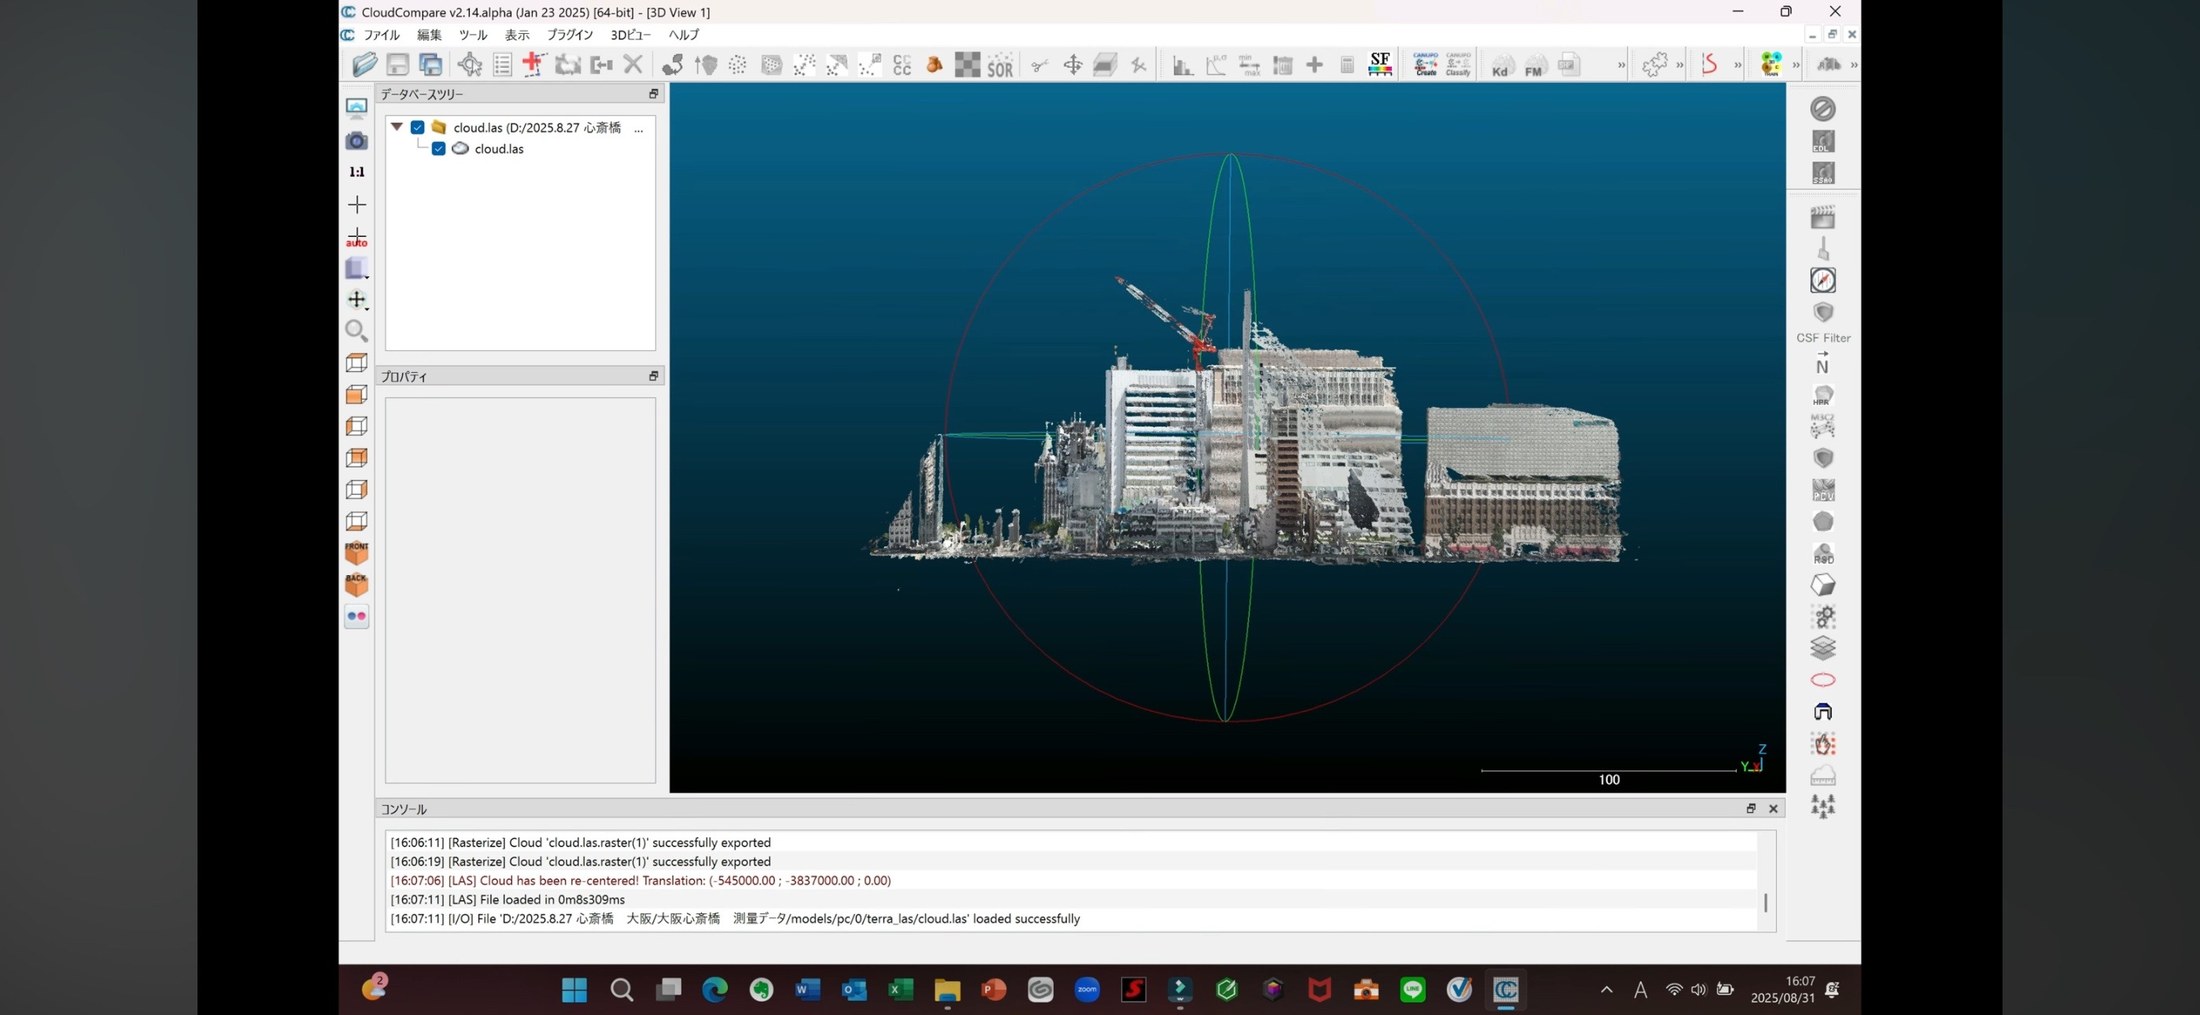Viewport: 2200px width, 1015px height.
Task: Click the compass icon in right toolbar
Action: tap(1823, 280)
